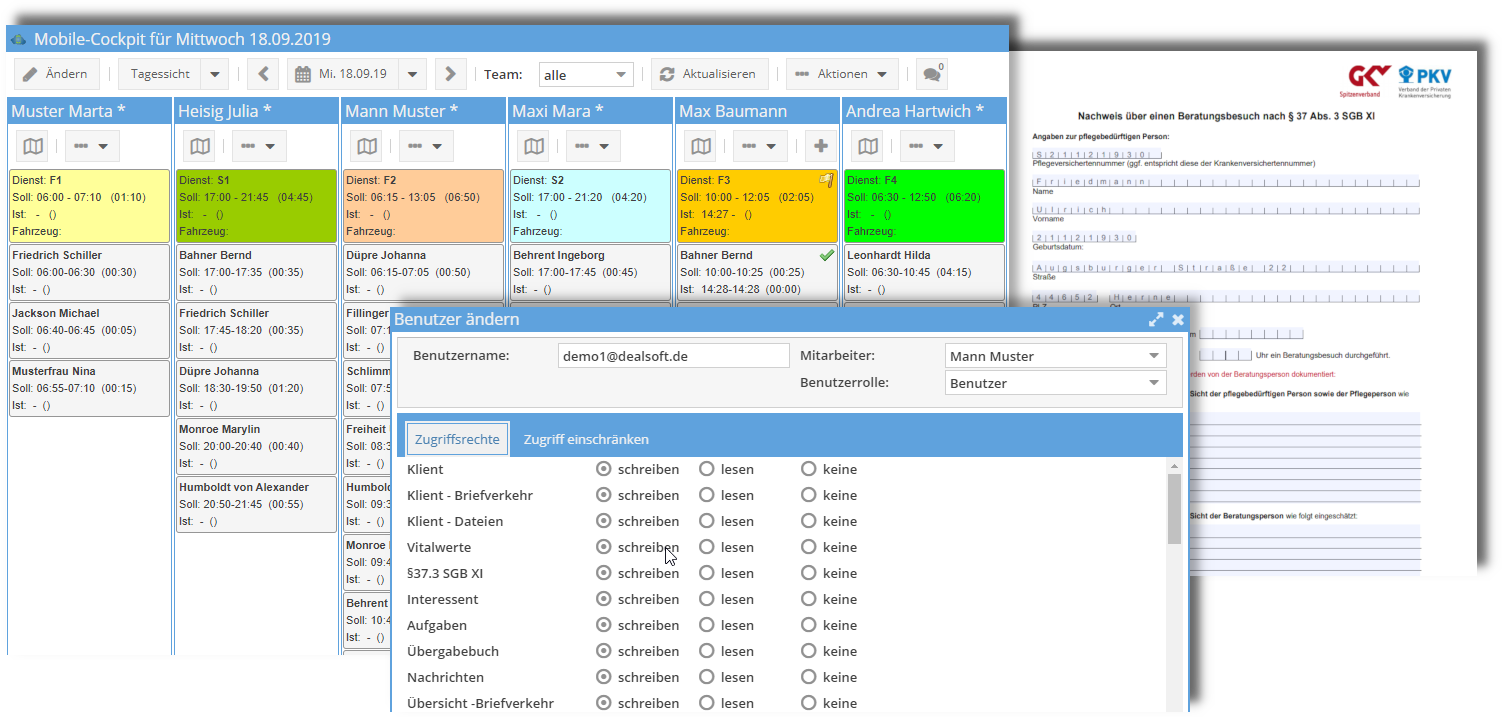Click the Ändern button
This screenshot has height=717, width=1502.
coord(58,73)
